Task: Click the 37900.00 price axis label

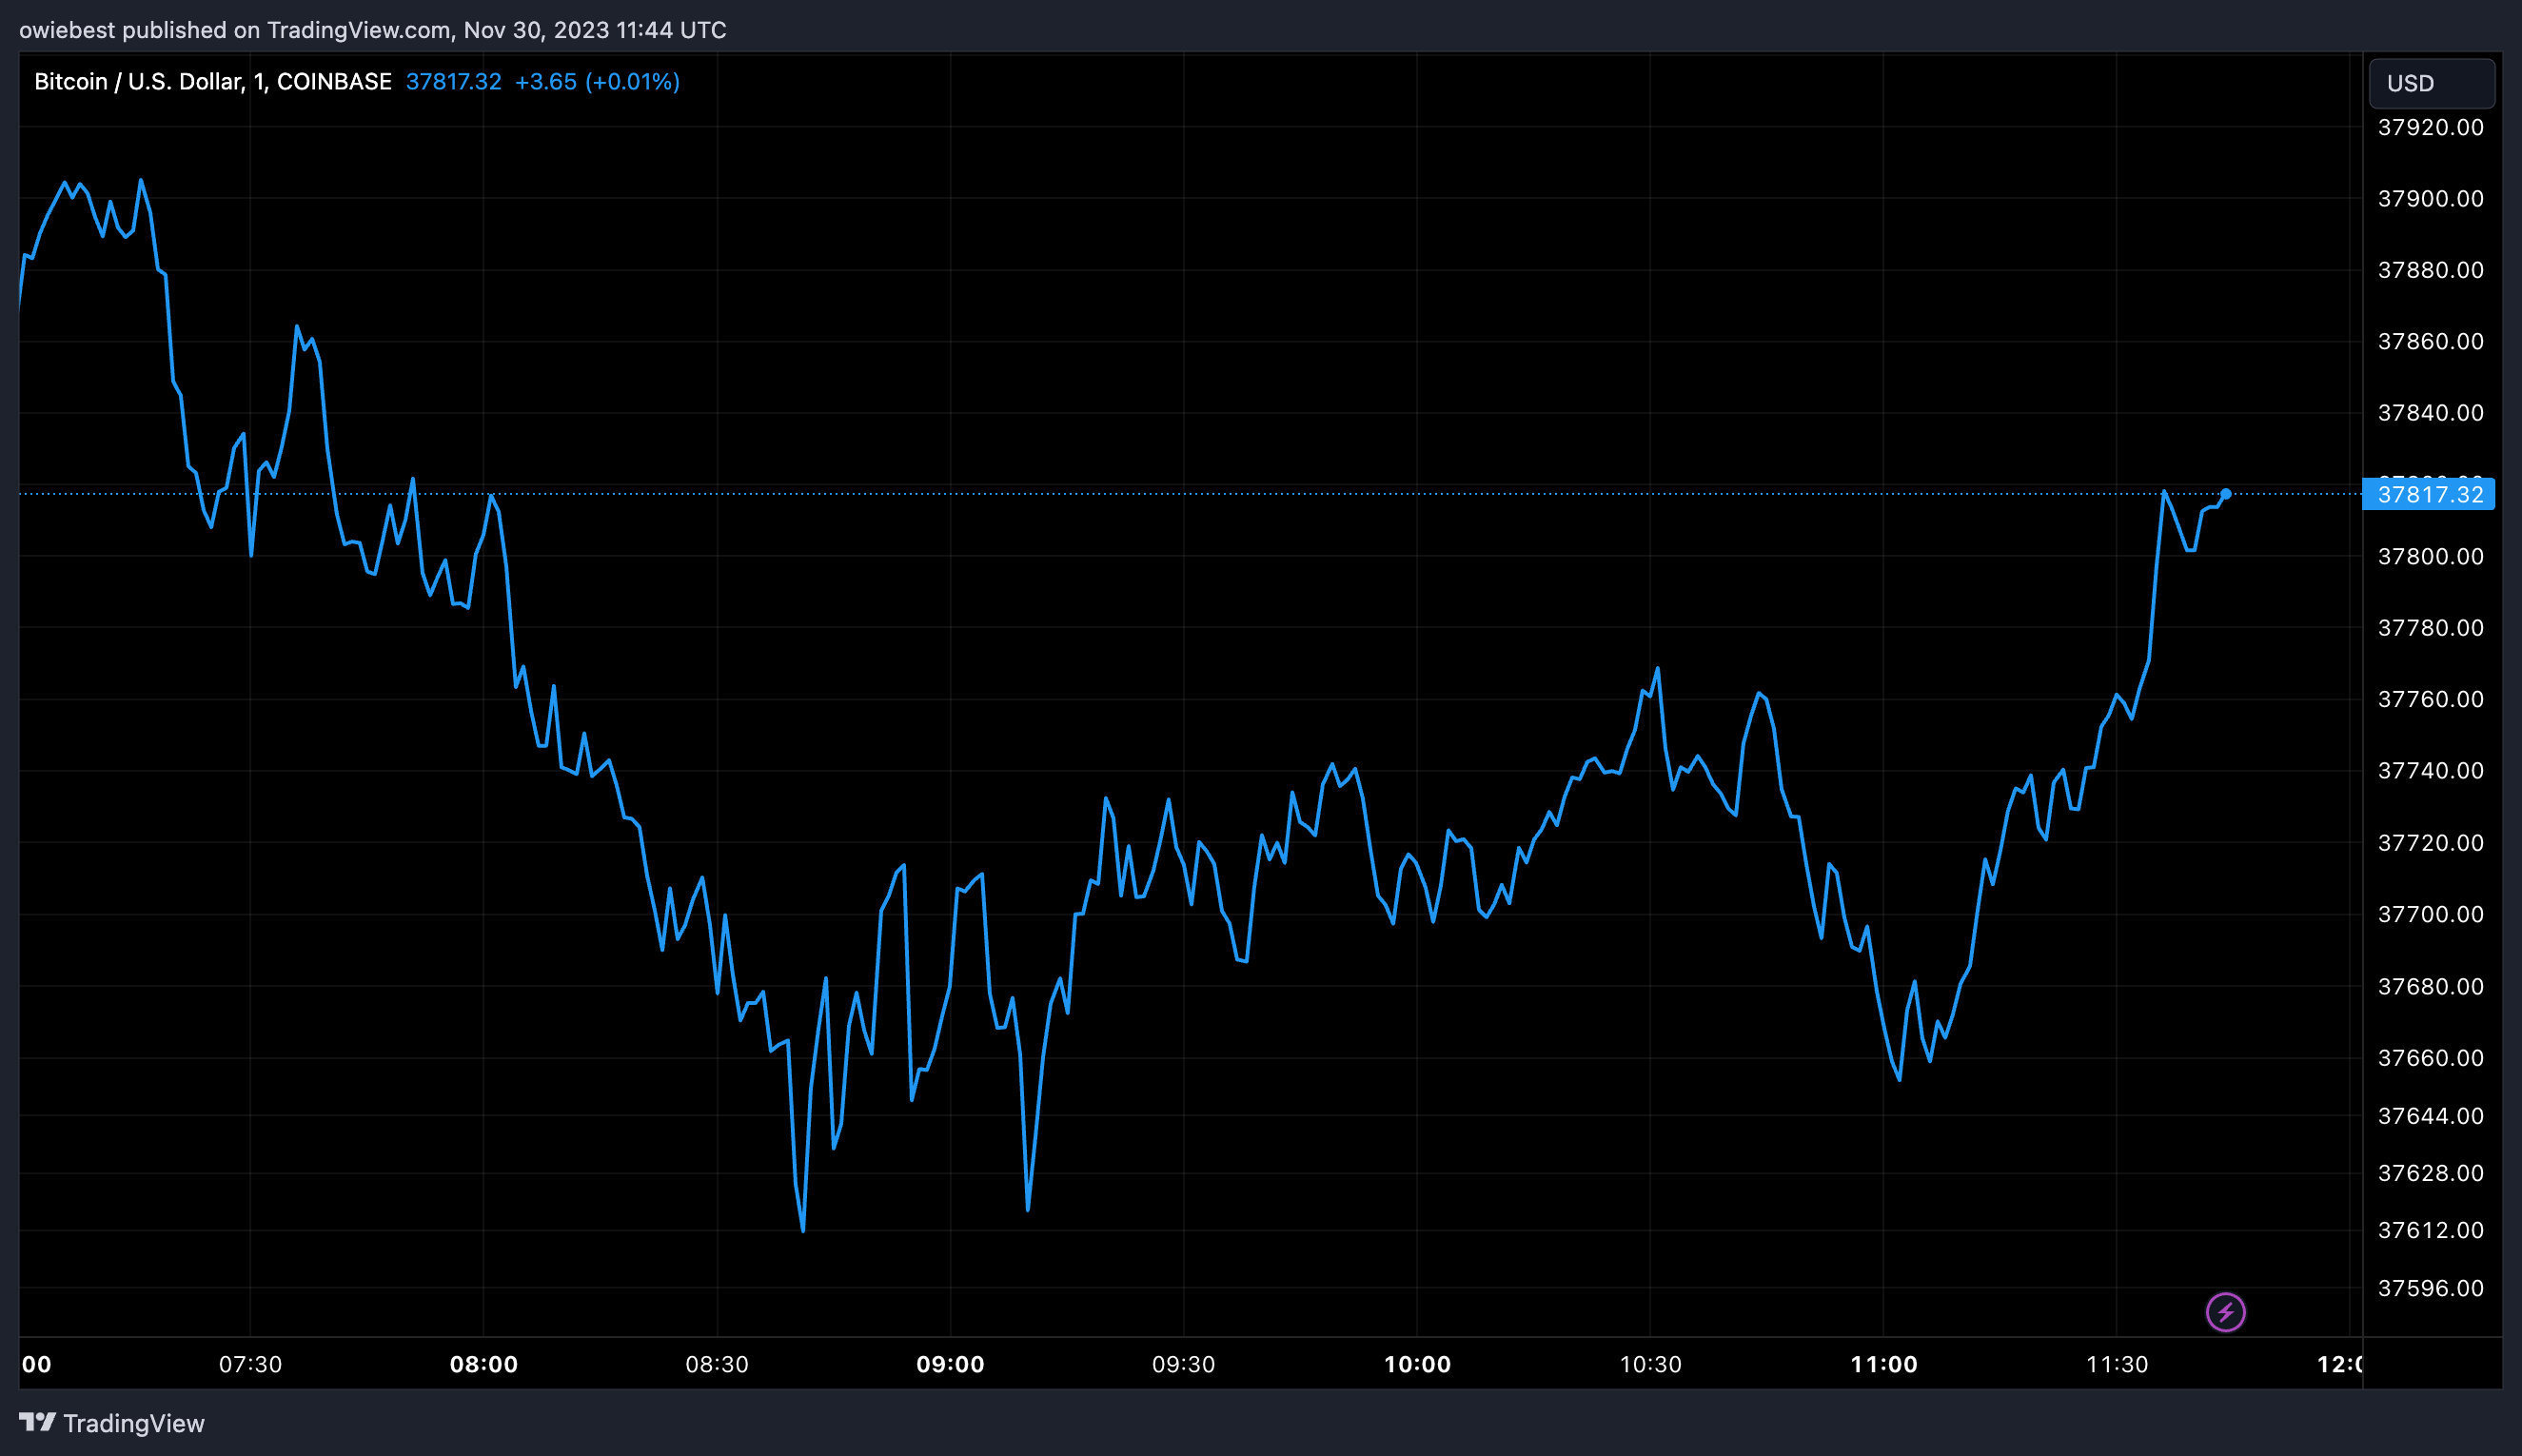Action: (2430, 199)
